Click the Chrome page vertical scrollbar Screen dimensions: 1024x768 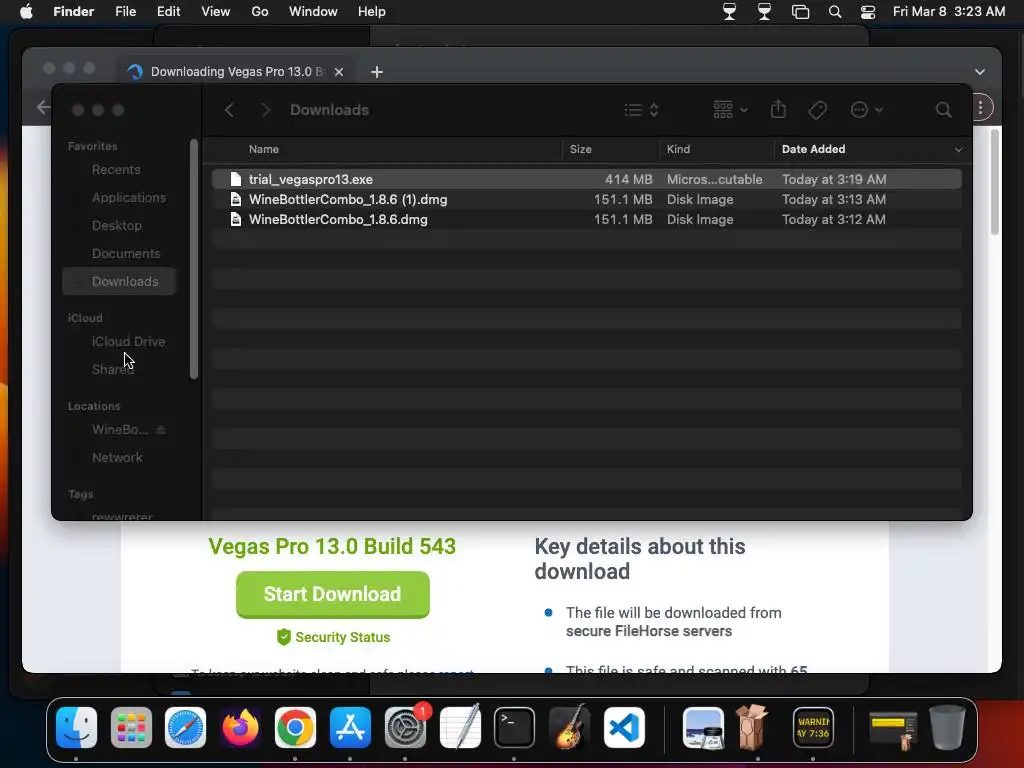(x=995, y=182)
